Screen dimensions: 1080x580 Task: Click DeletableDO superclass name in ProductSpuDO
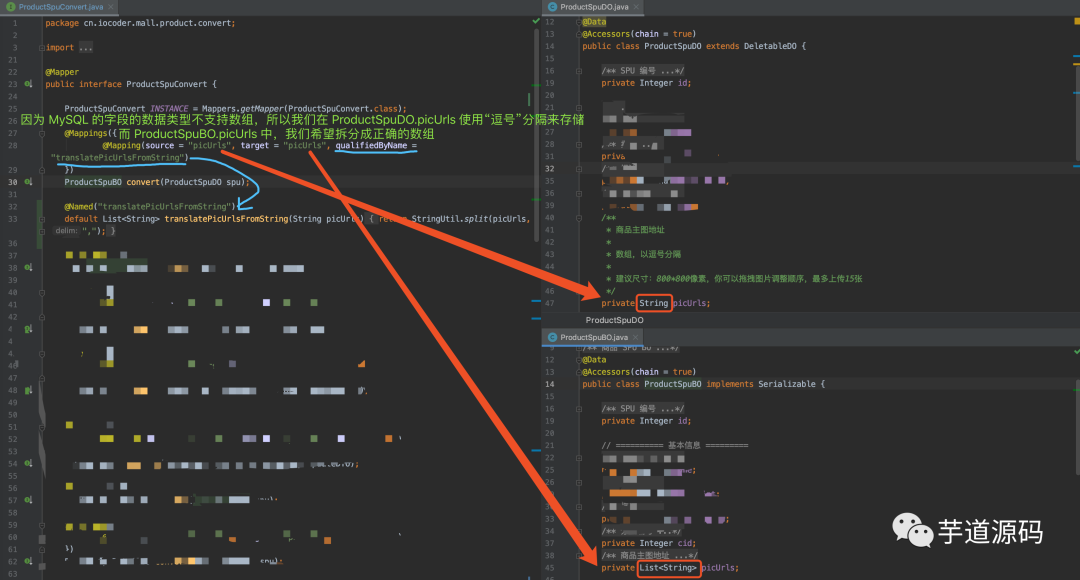click(770, 46)
